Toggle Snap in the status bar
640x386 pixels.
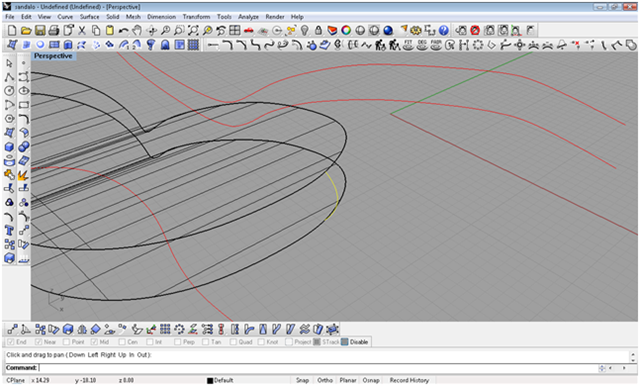pyautogui.click(x=302, y=380)
